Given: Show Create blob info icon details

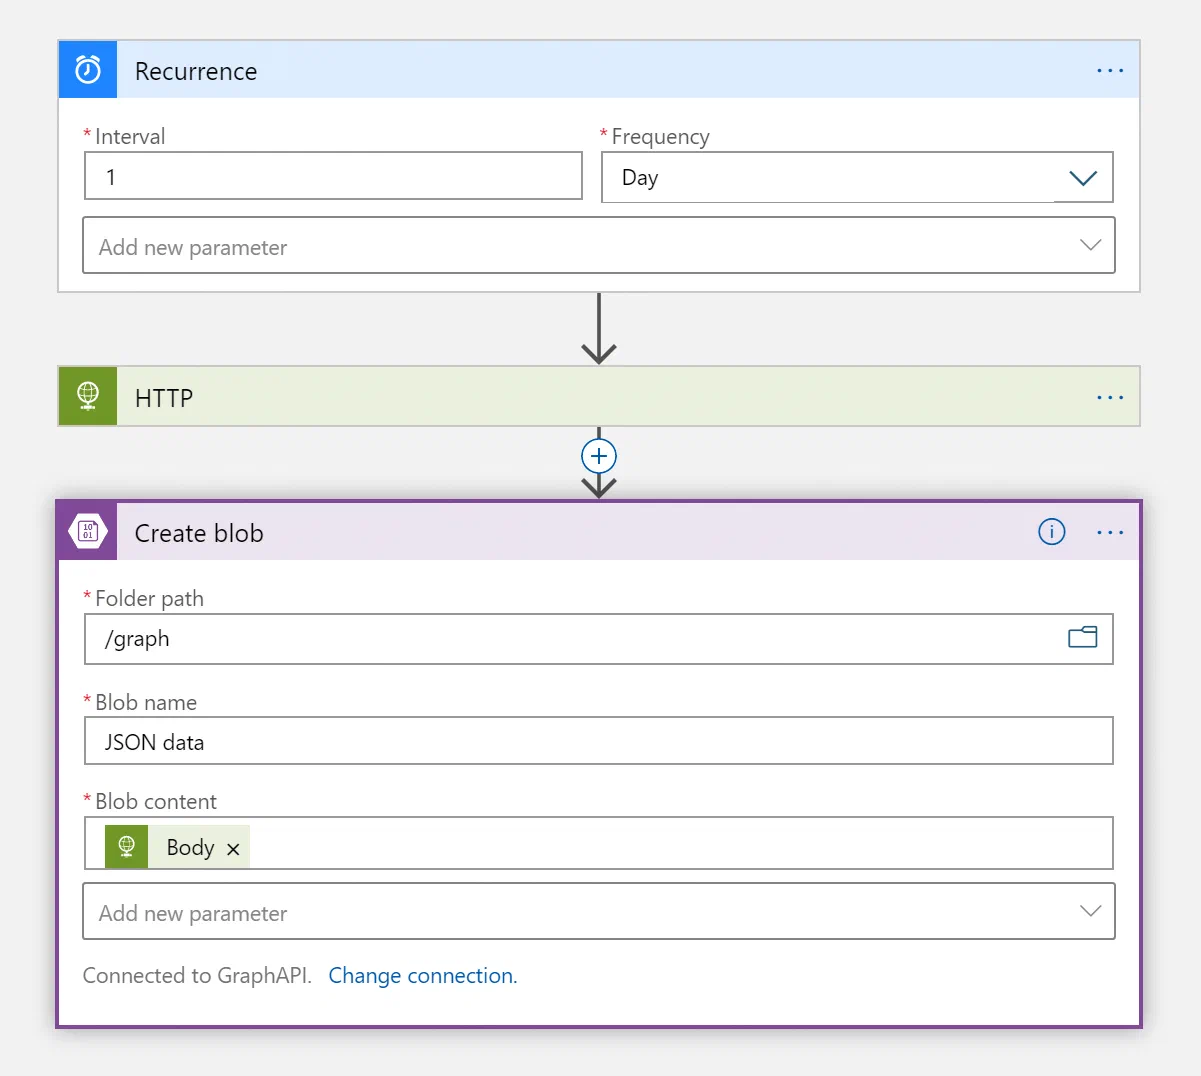Looking at the screenshot, I should click(1052, 532).
